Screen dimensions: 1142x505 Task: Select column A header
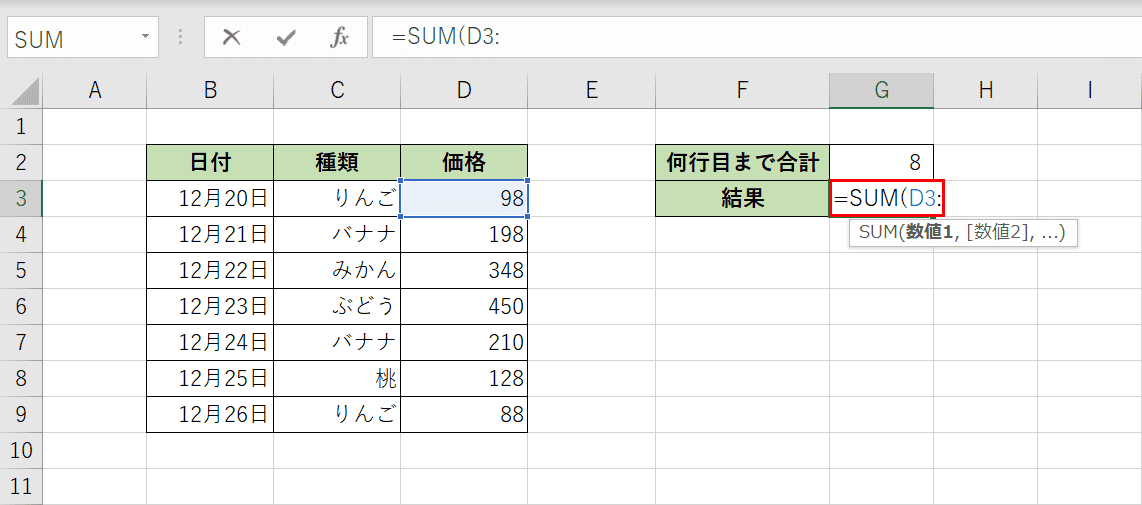click(x=94, y=90)
